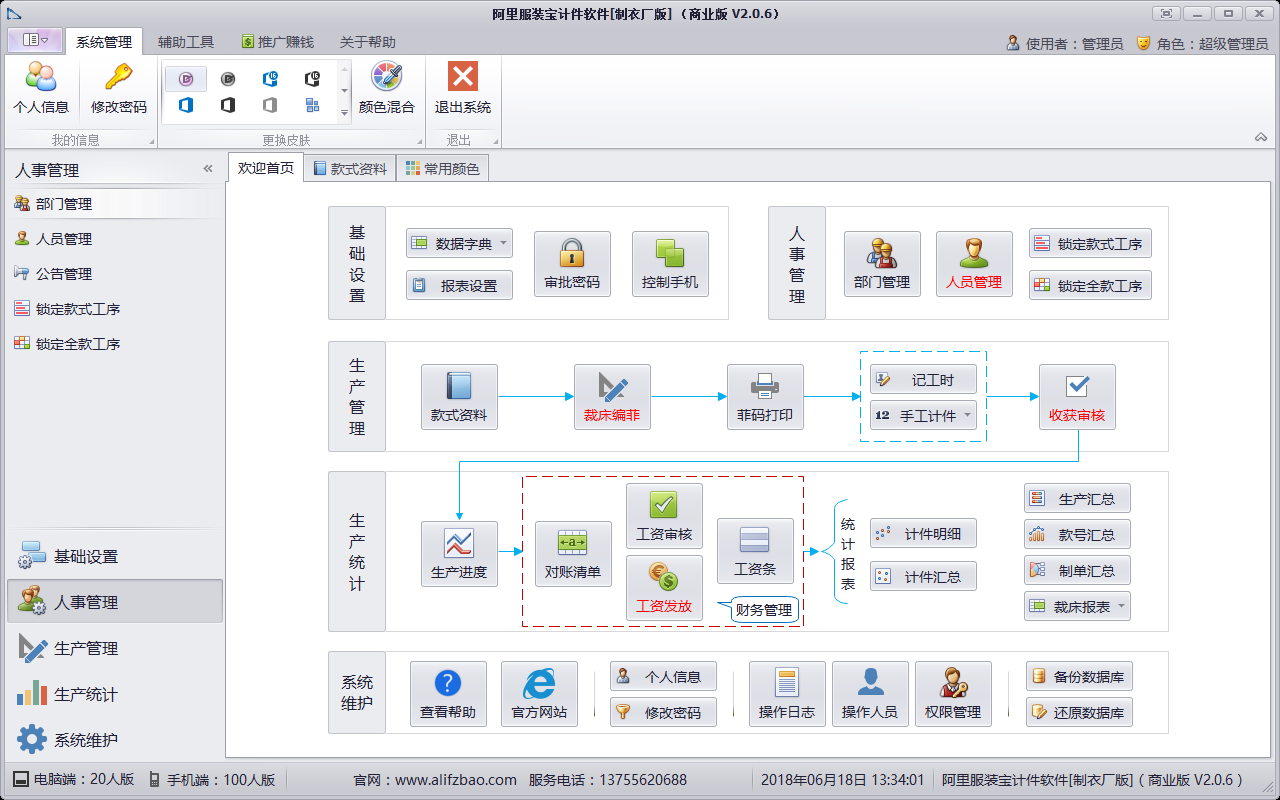Open the 裁床报表 dropdown

(1121, 606)
